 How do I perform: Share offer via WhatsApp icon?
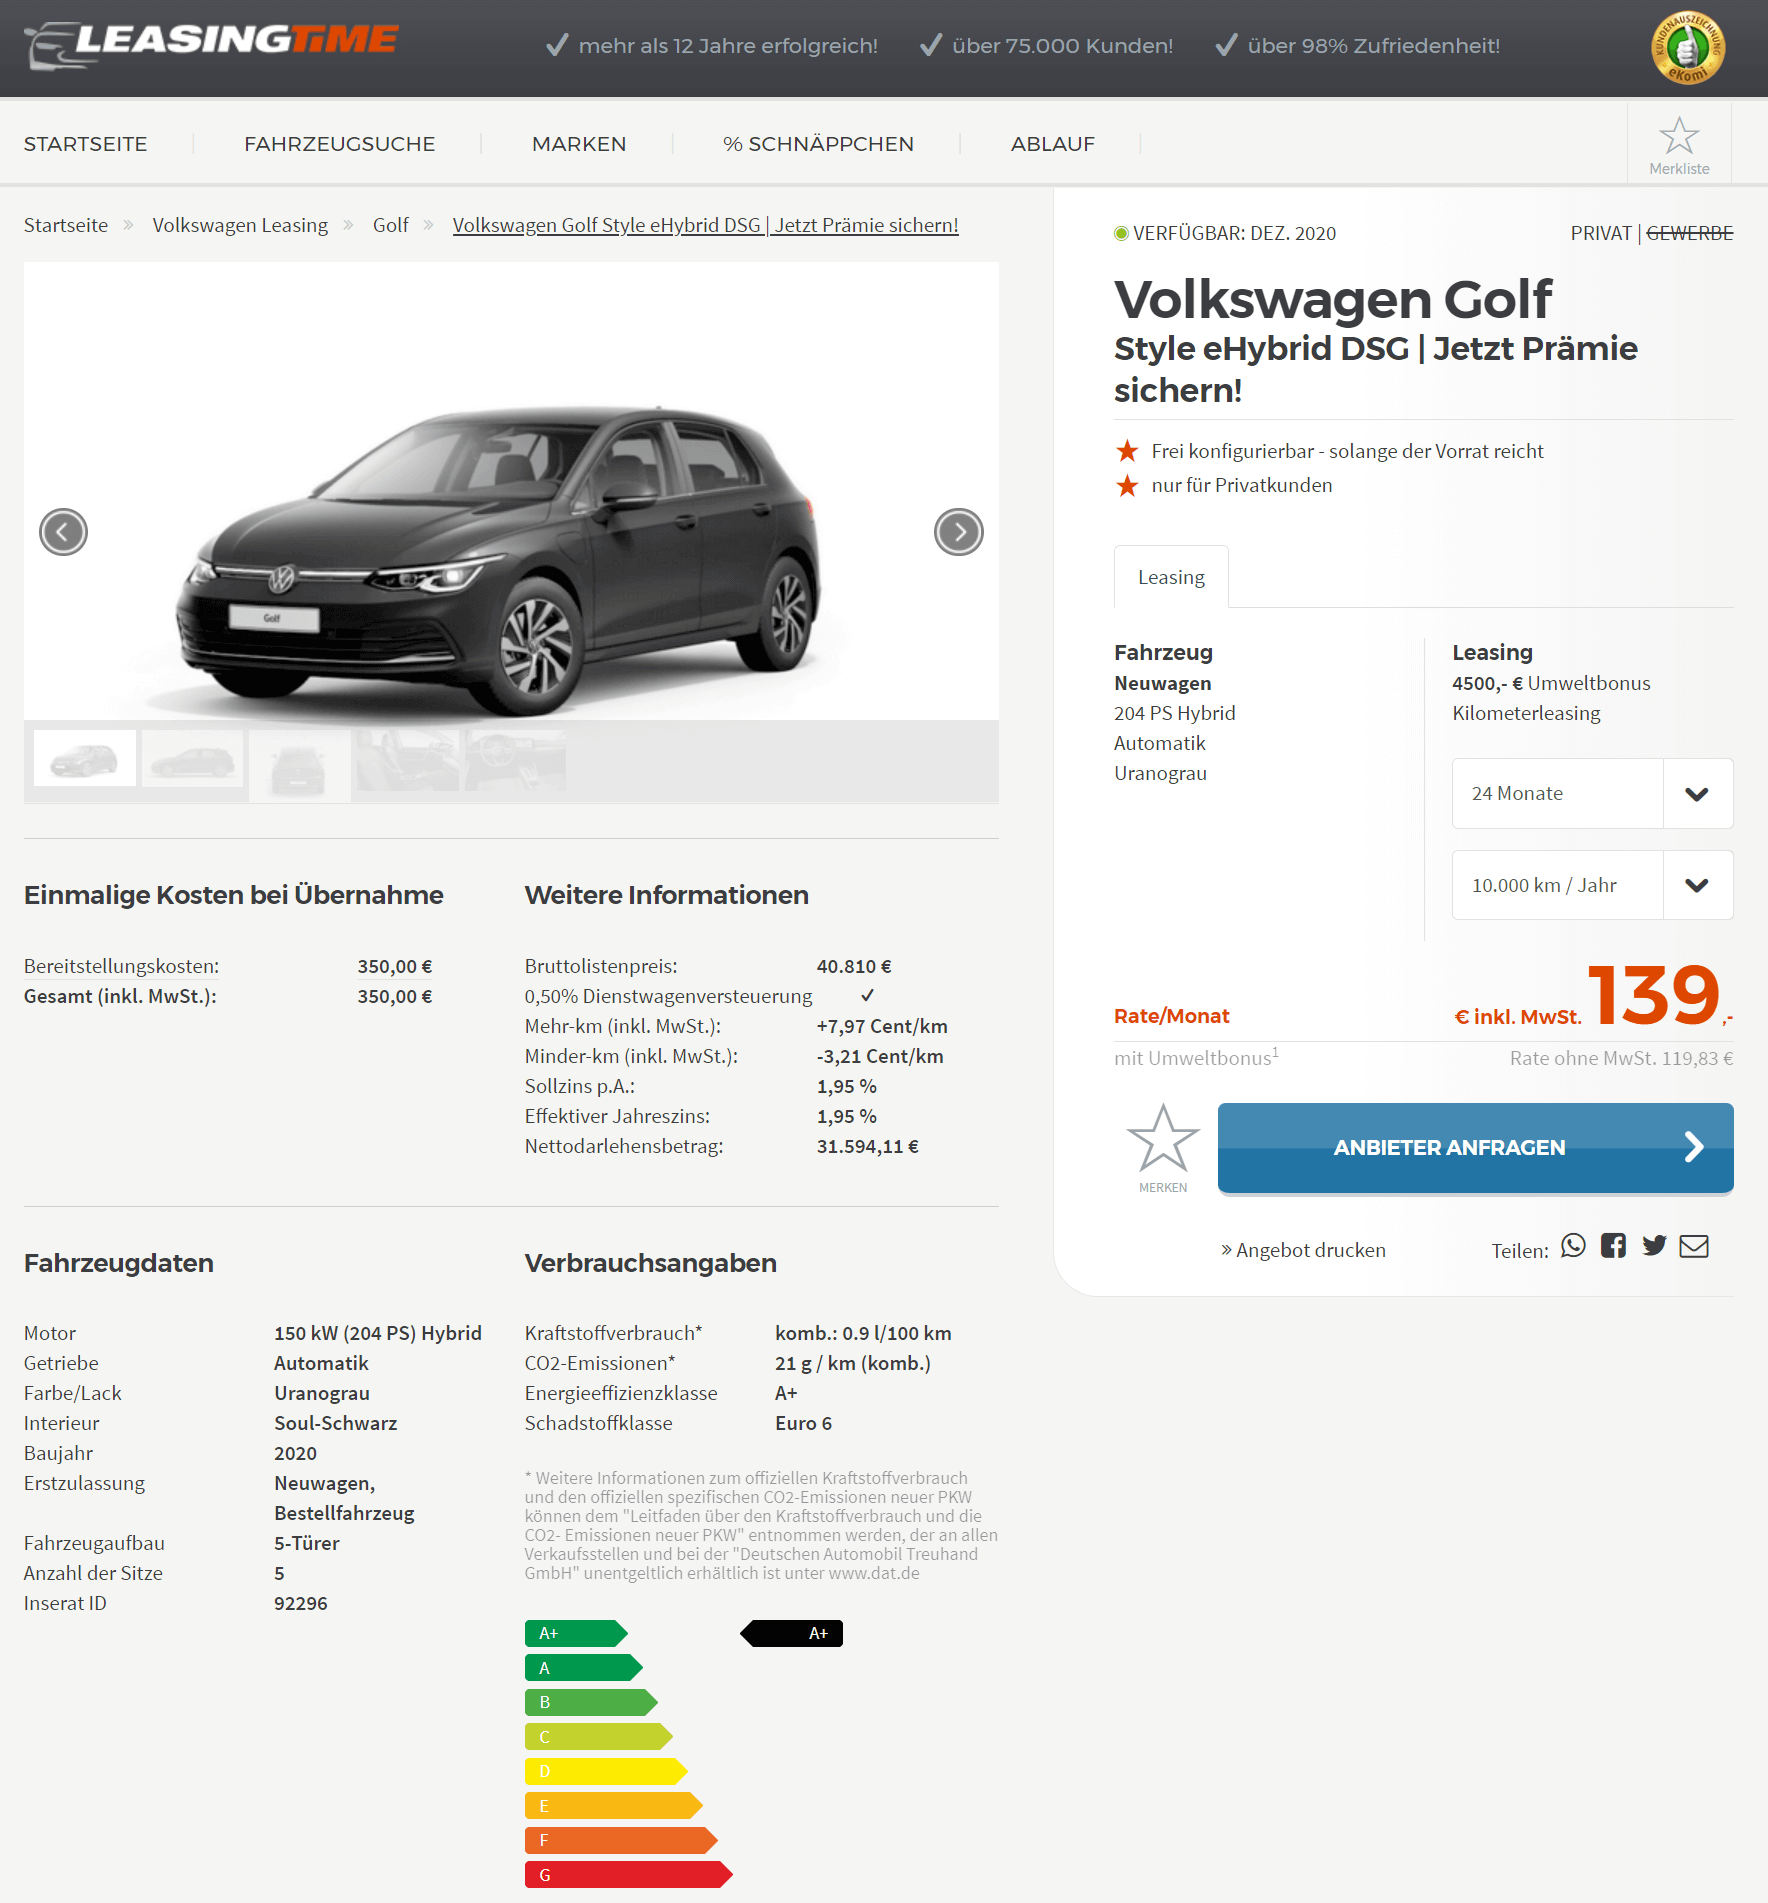[1573, 1246]
